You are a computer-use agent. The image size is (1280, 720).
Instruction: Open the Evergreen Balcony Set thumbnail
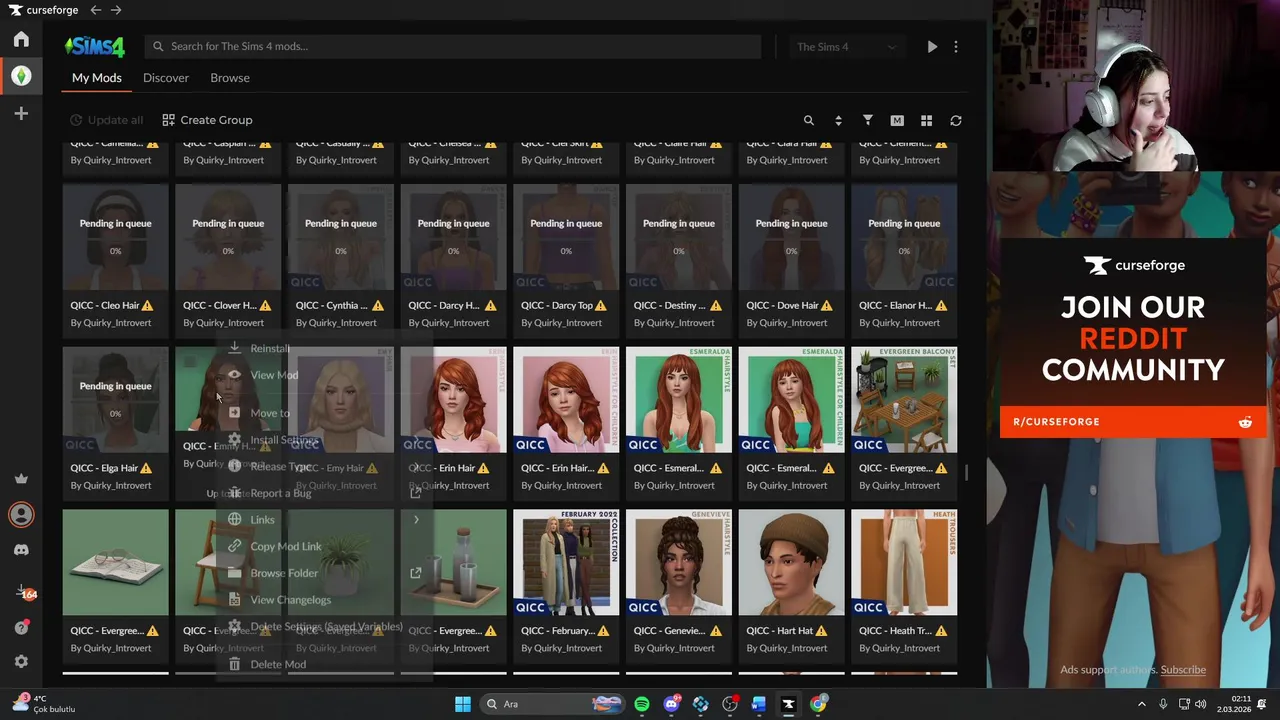pos(904,400)
